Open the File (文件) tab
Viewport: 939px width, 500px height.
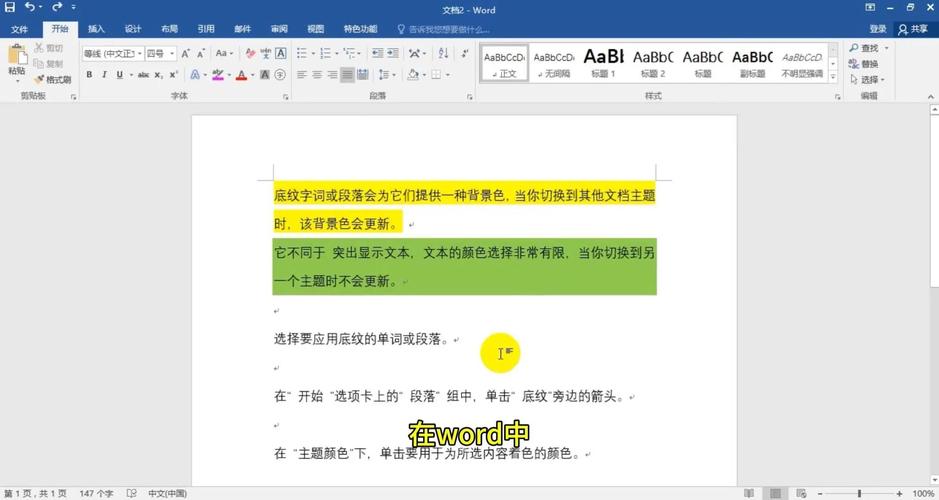[x=19, y=29]
